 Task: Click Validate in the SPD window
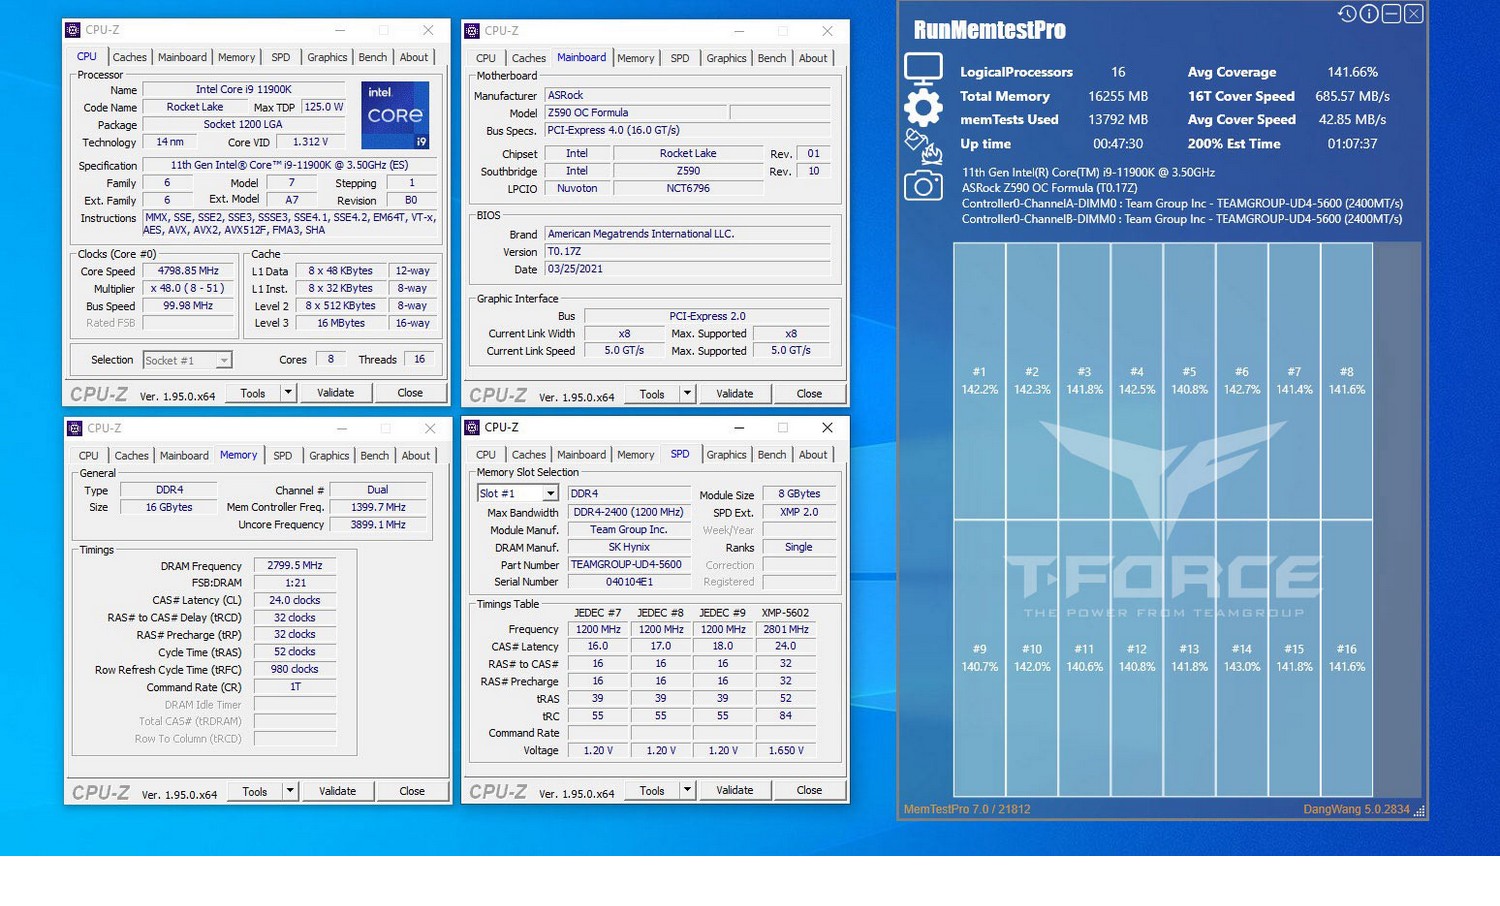[735, 790]
